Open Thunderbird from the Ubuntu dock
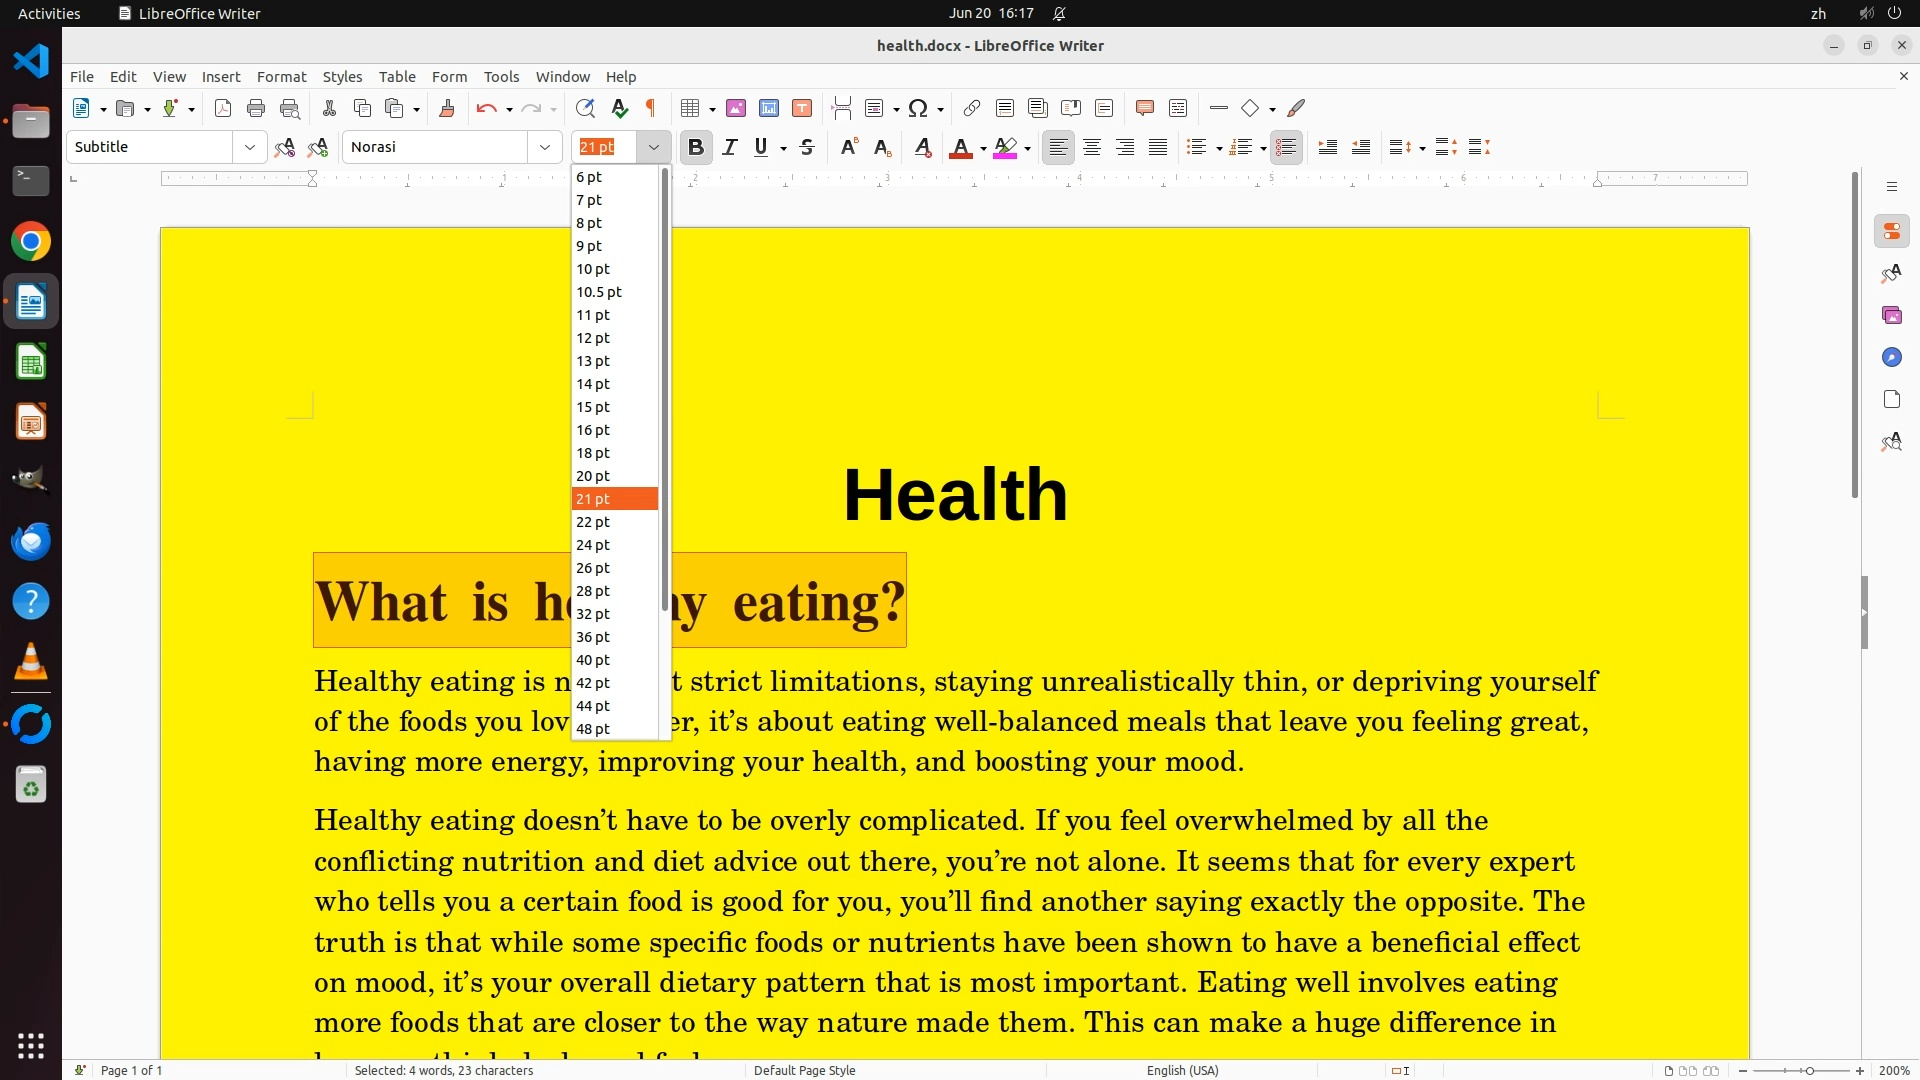The width and height of the screenshot is (1920, 1080). tap(31, 541)
